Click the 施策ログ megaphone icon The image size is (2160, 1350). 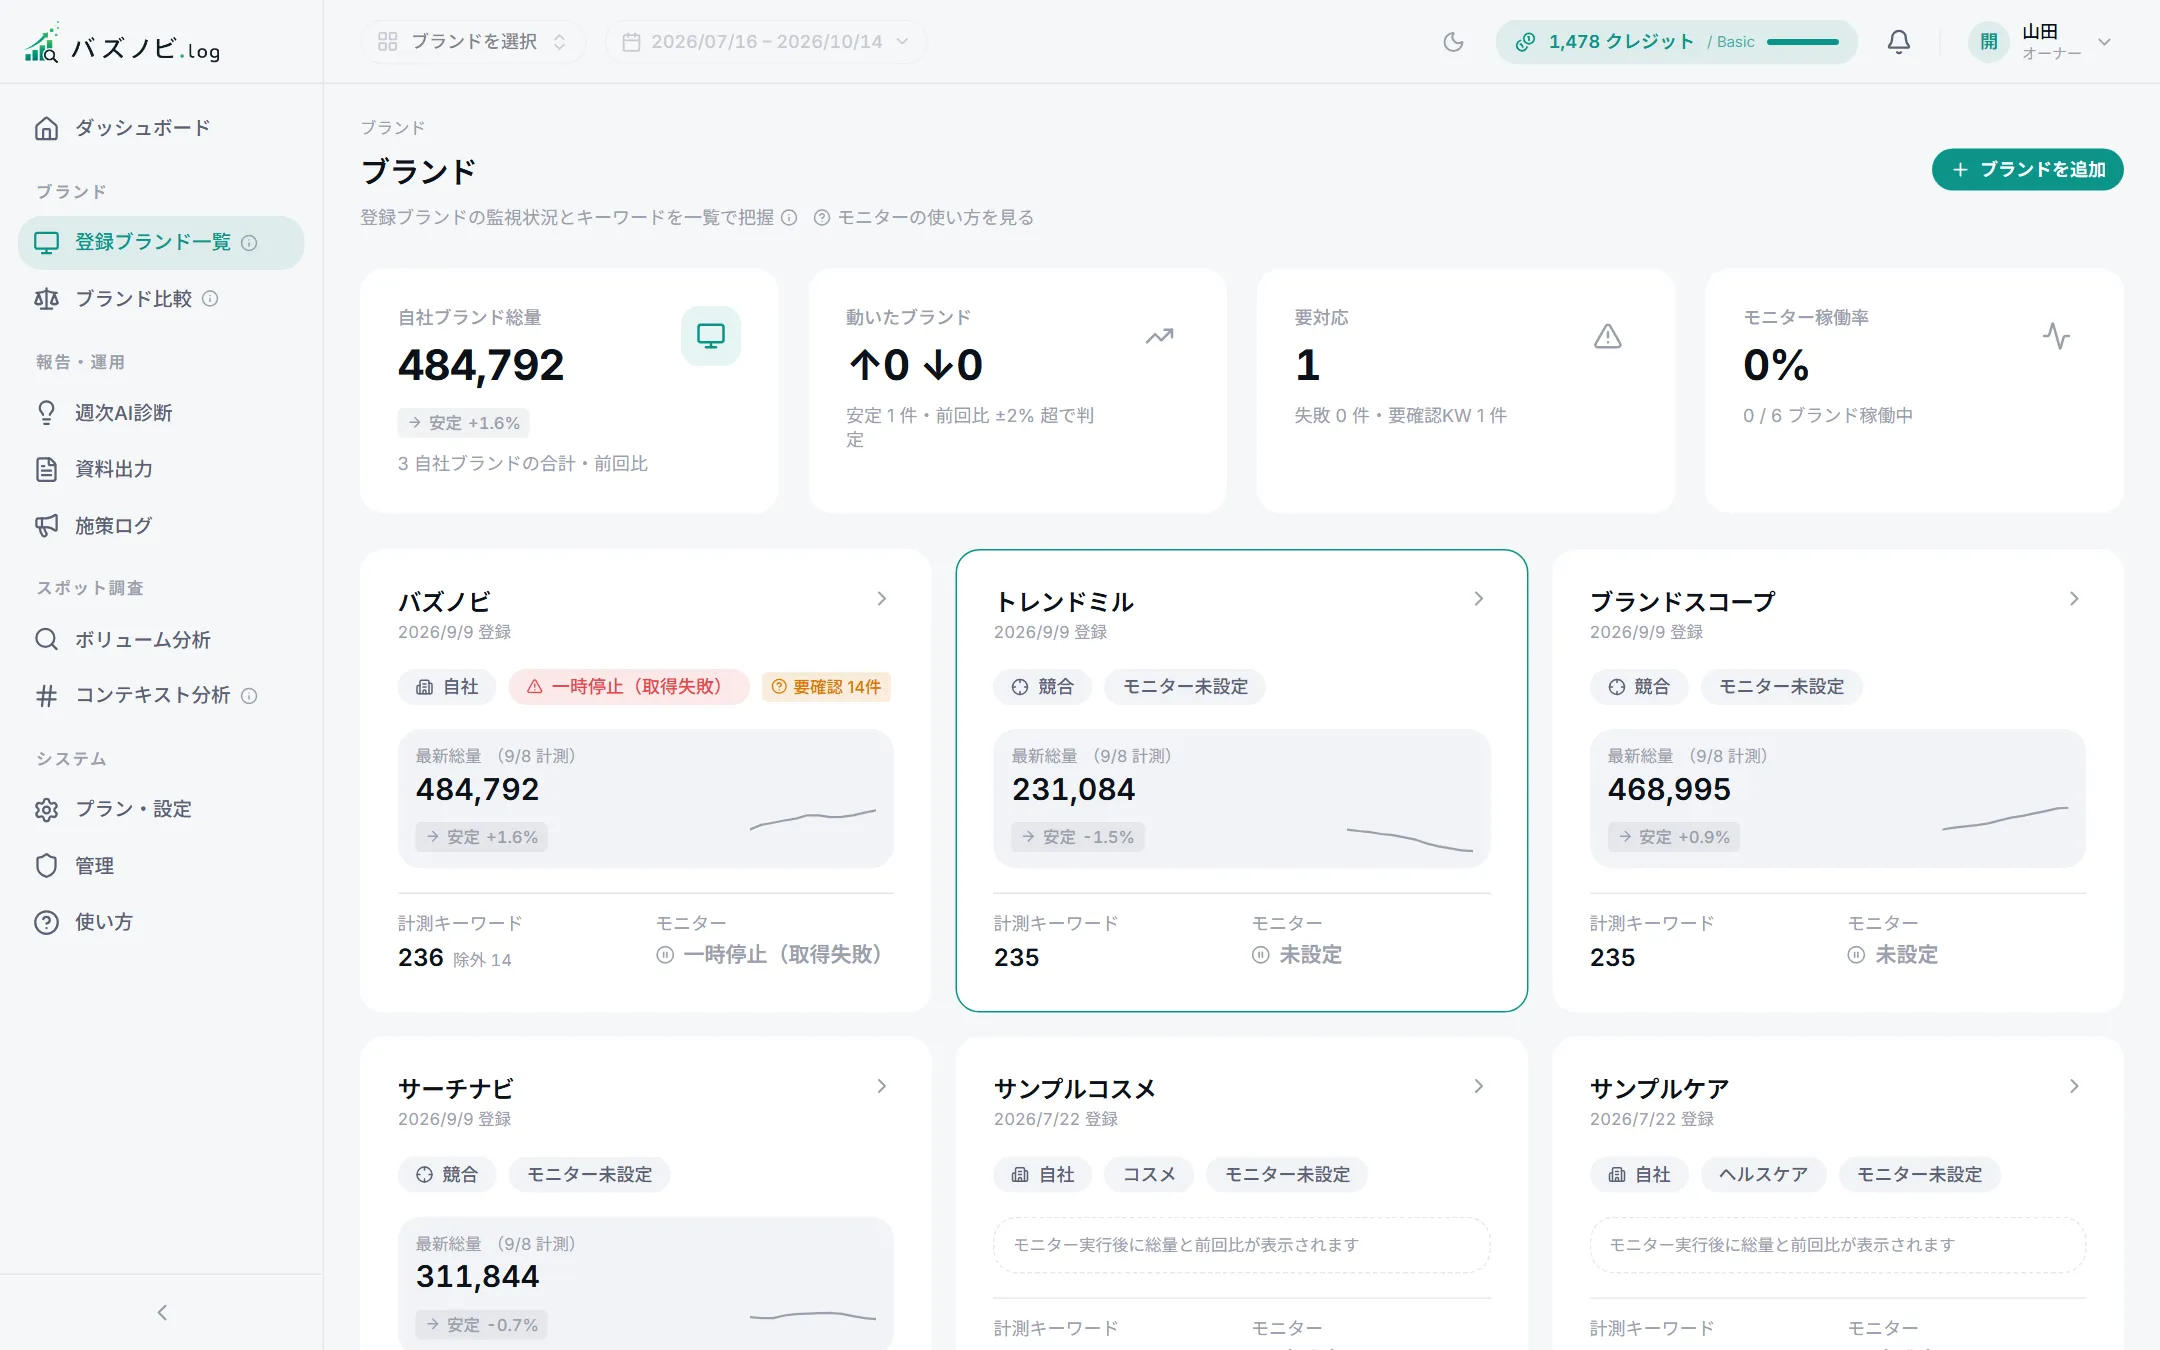[x=46, y=526]
